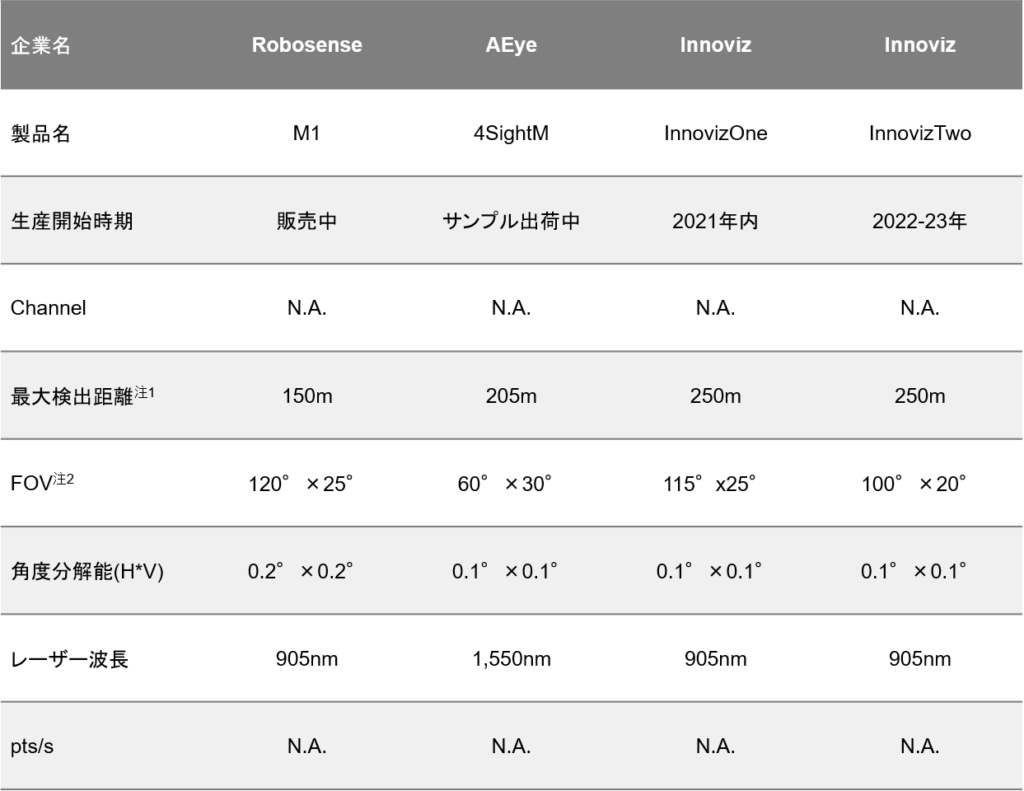The height and width of the screenshot is (791, 1024).
Task: Click the Robosense column header
Action: click(x=306, y=46)
